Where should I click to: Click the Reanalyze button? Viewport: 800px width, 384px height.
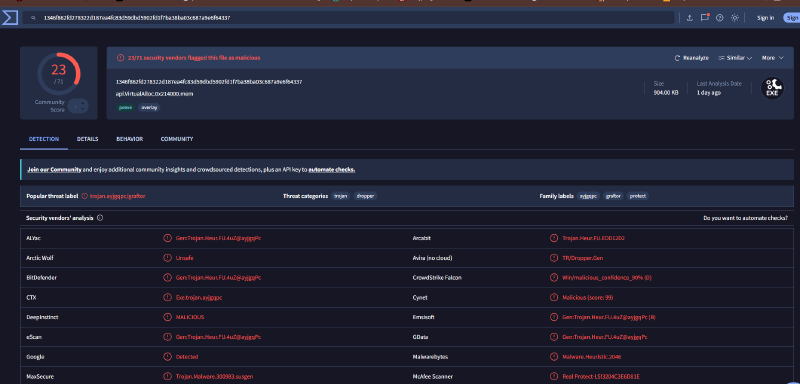point(691,58)
